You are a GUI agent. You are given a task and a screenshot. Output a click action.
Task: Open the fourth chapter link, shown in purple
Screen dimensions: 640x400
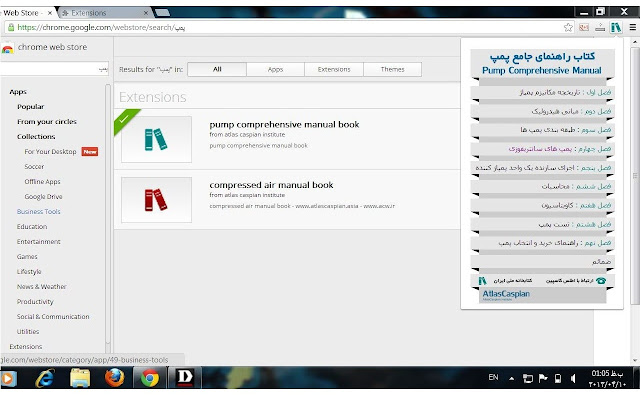coord(560,149)
